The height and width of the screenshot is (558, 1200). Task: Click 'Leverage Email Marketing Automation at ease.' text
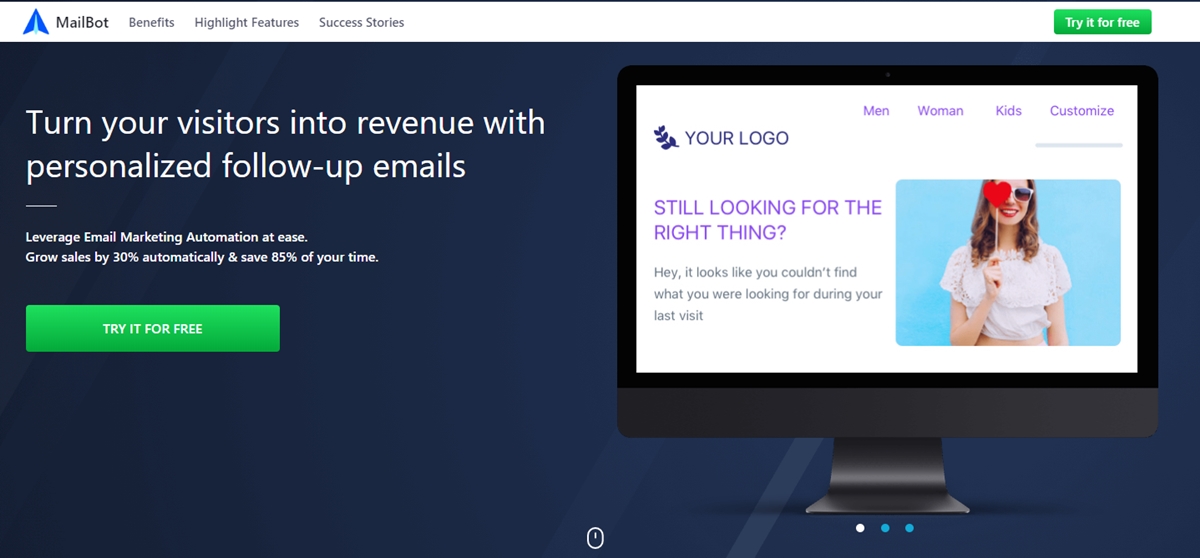coord(167,237)
